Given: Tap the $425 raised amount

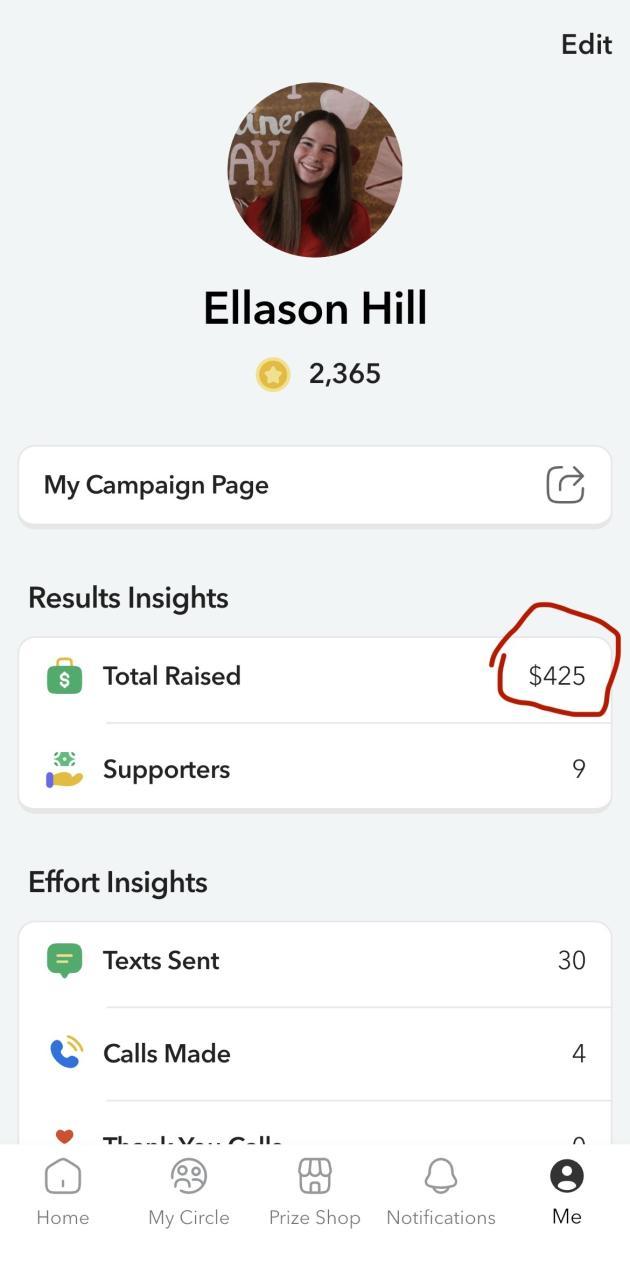Looking at the screenshot, I should (556, 676).
